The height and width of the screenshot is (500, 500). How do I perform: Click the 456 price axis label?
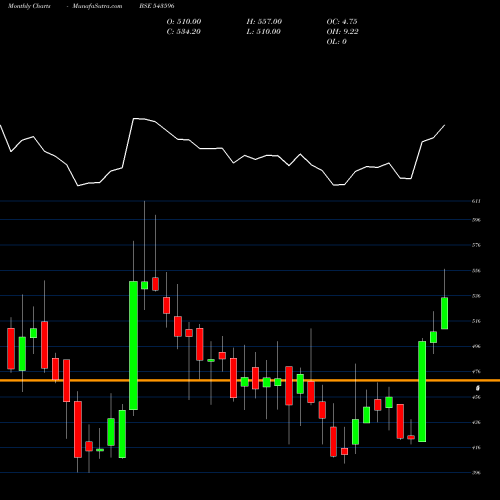point(476,397)
